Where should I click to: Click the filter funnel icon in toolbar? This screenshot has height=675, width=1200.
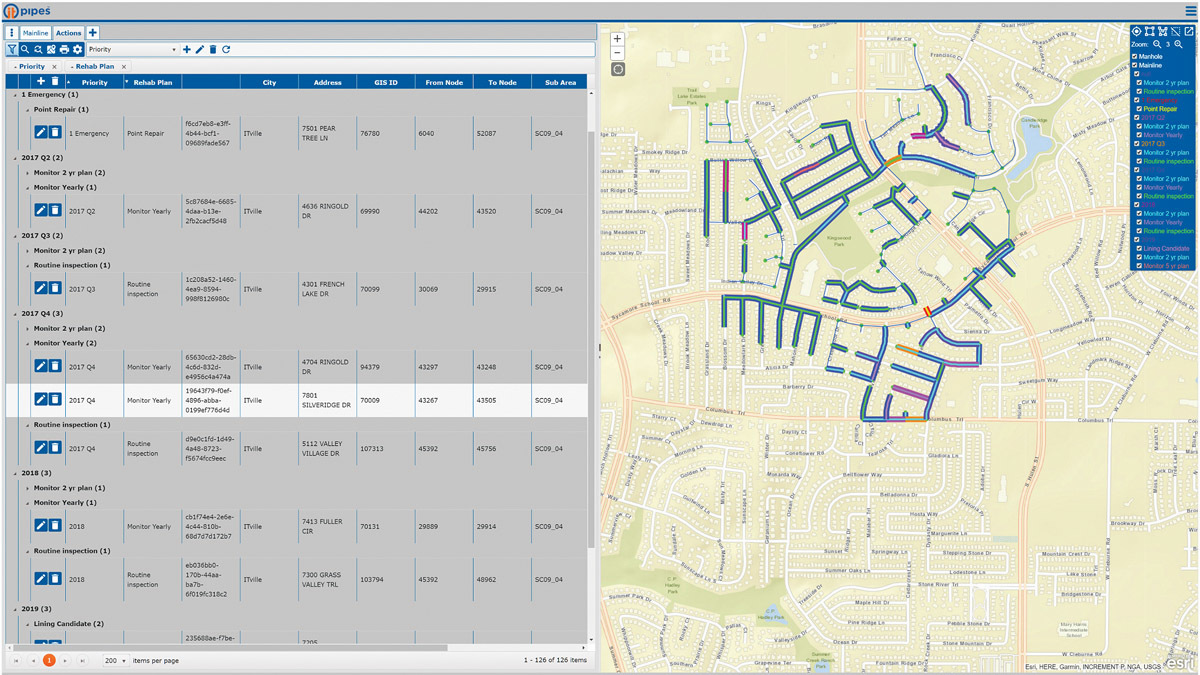tap(12, 49)
